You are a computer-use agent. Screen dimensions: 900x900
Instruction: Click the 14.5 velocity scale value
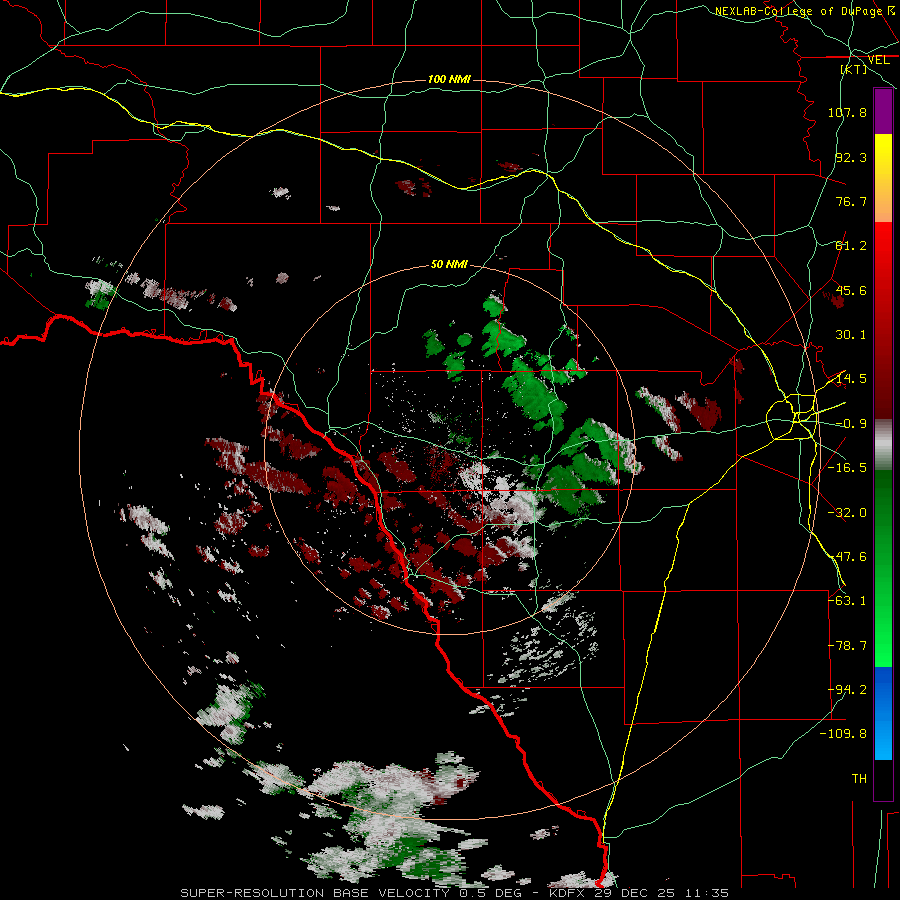pos(851,379)
